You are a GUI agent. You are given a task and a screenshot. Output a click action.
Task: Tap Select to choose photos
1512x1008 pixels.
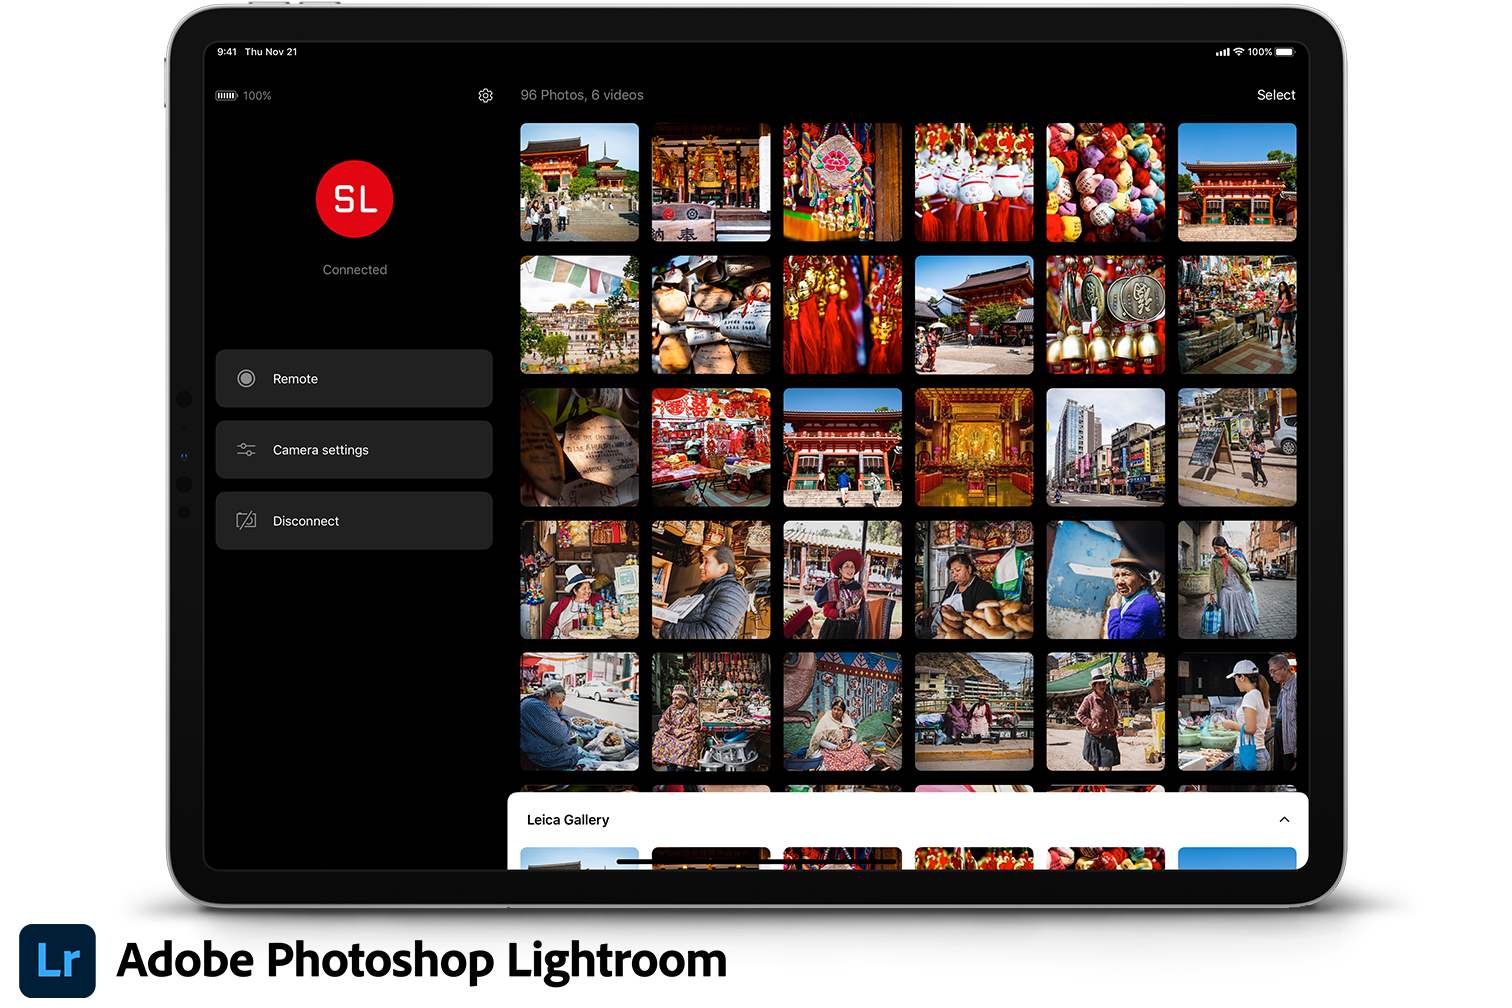pos(1276,95)
